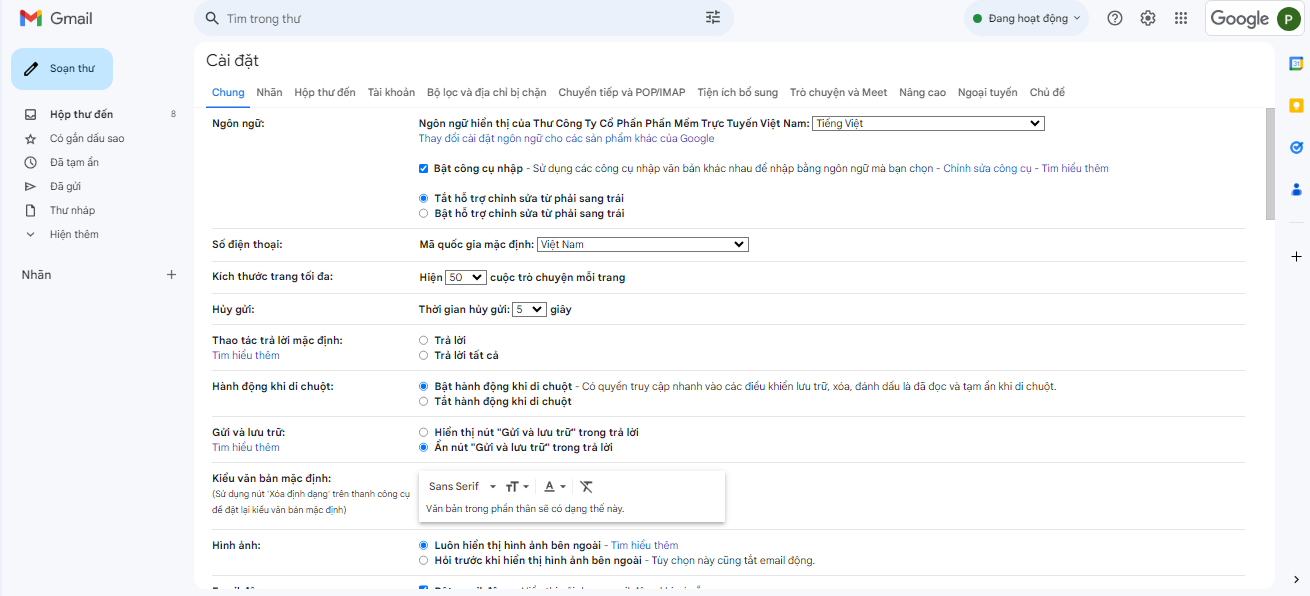The height and width of the screenshot is (596, 1310).
Task: Click the remove formatting icon
Action: click(586, 487)
